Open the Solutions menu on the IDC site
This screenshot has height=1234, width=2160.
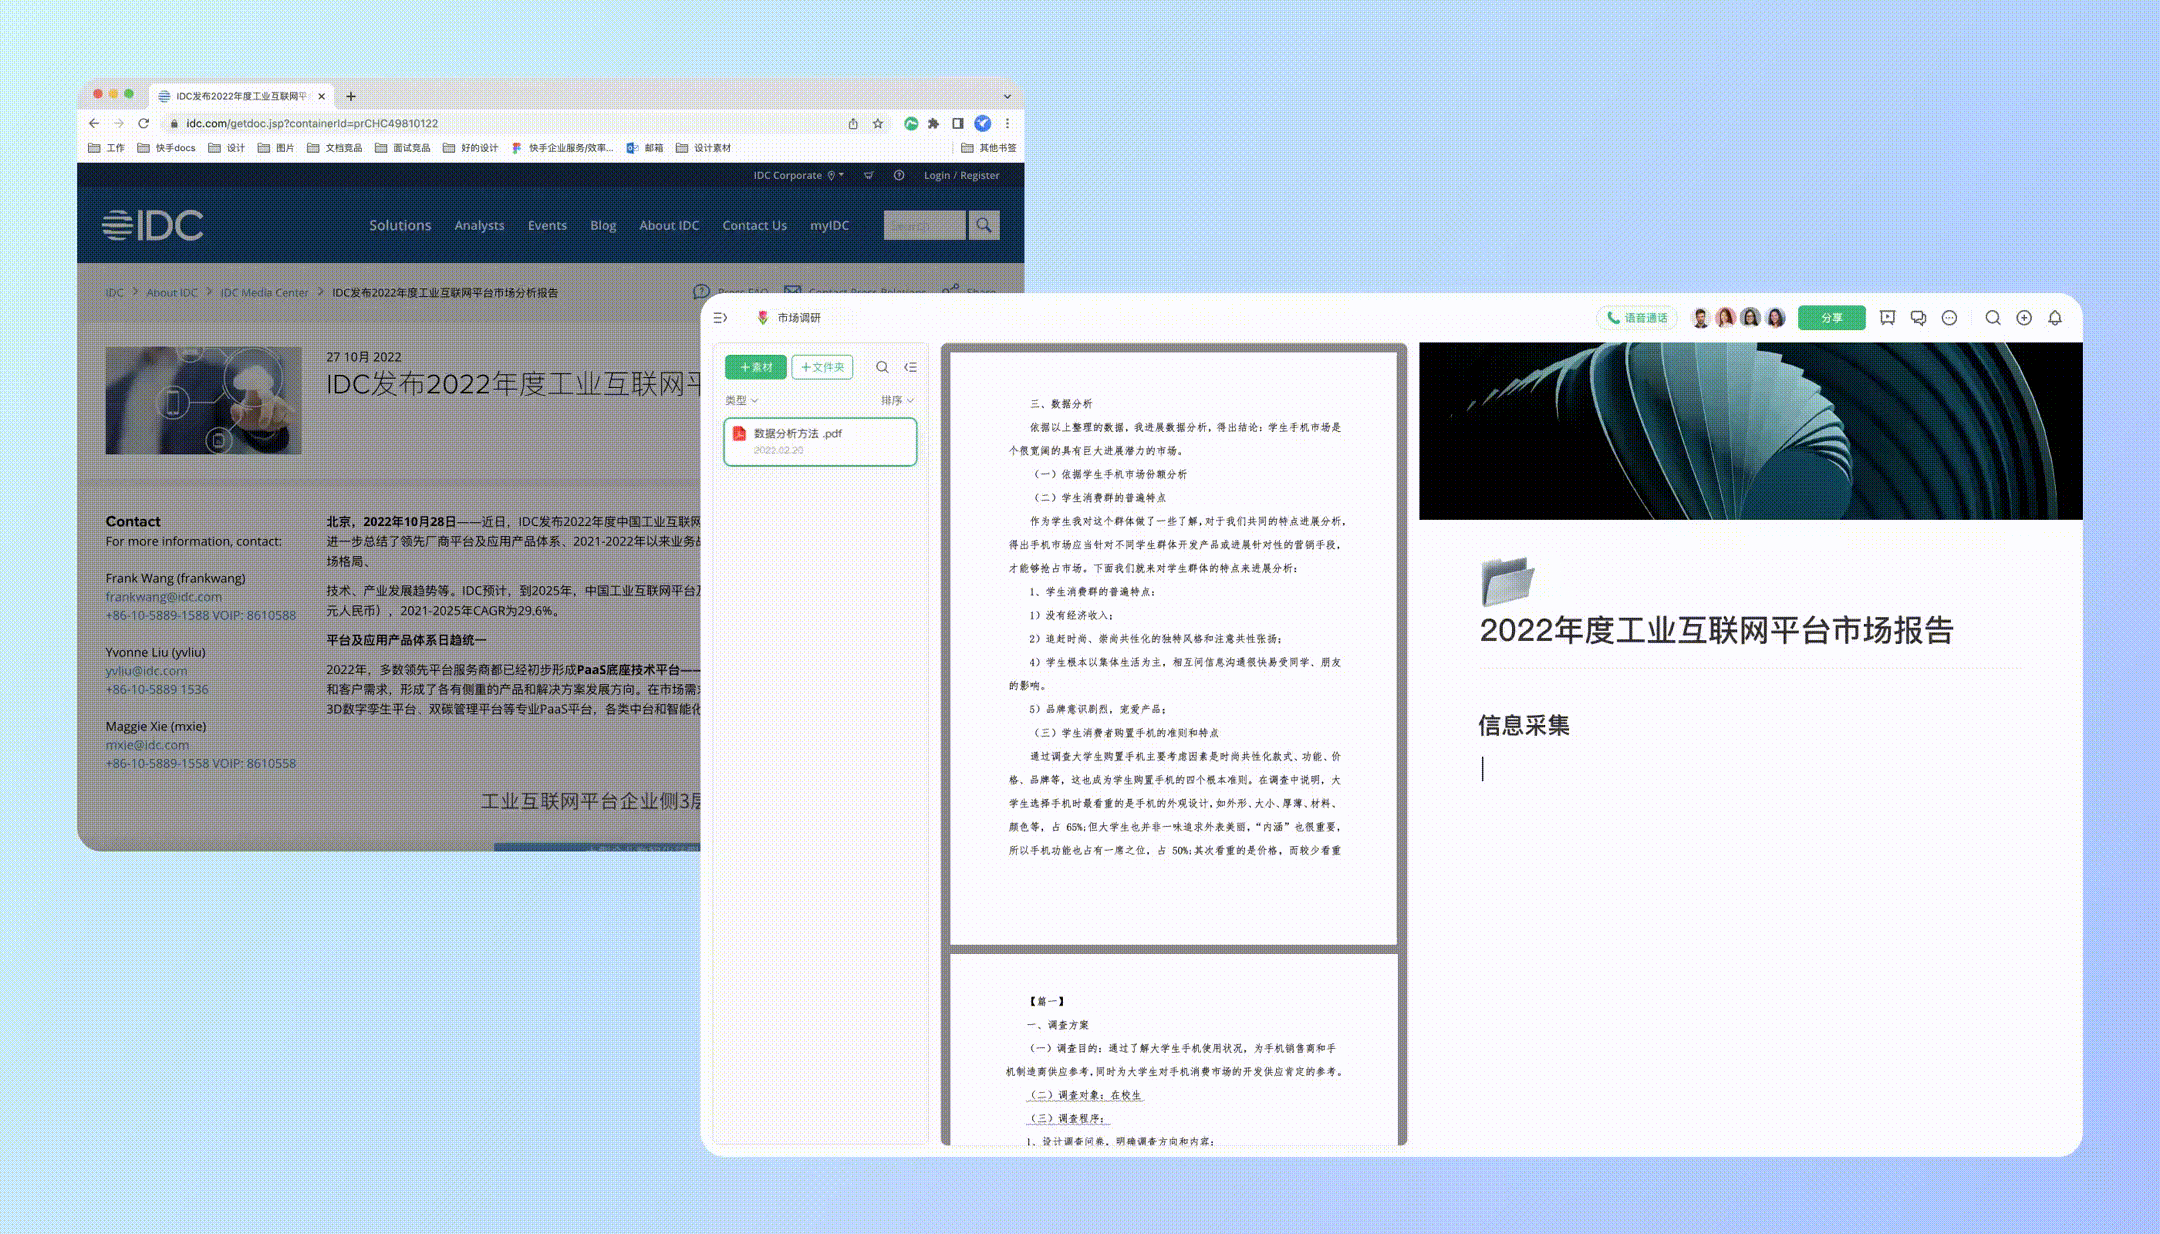(x=400, y=226)
